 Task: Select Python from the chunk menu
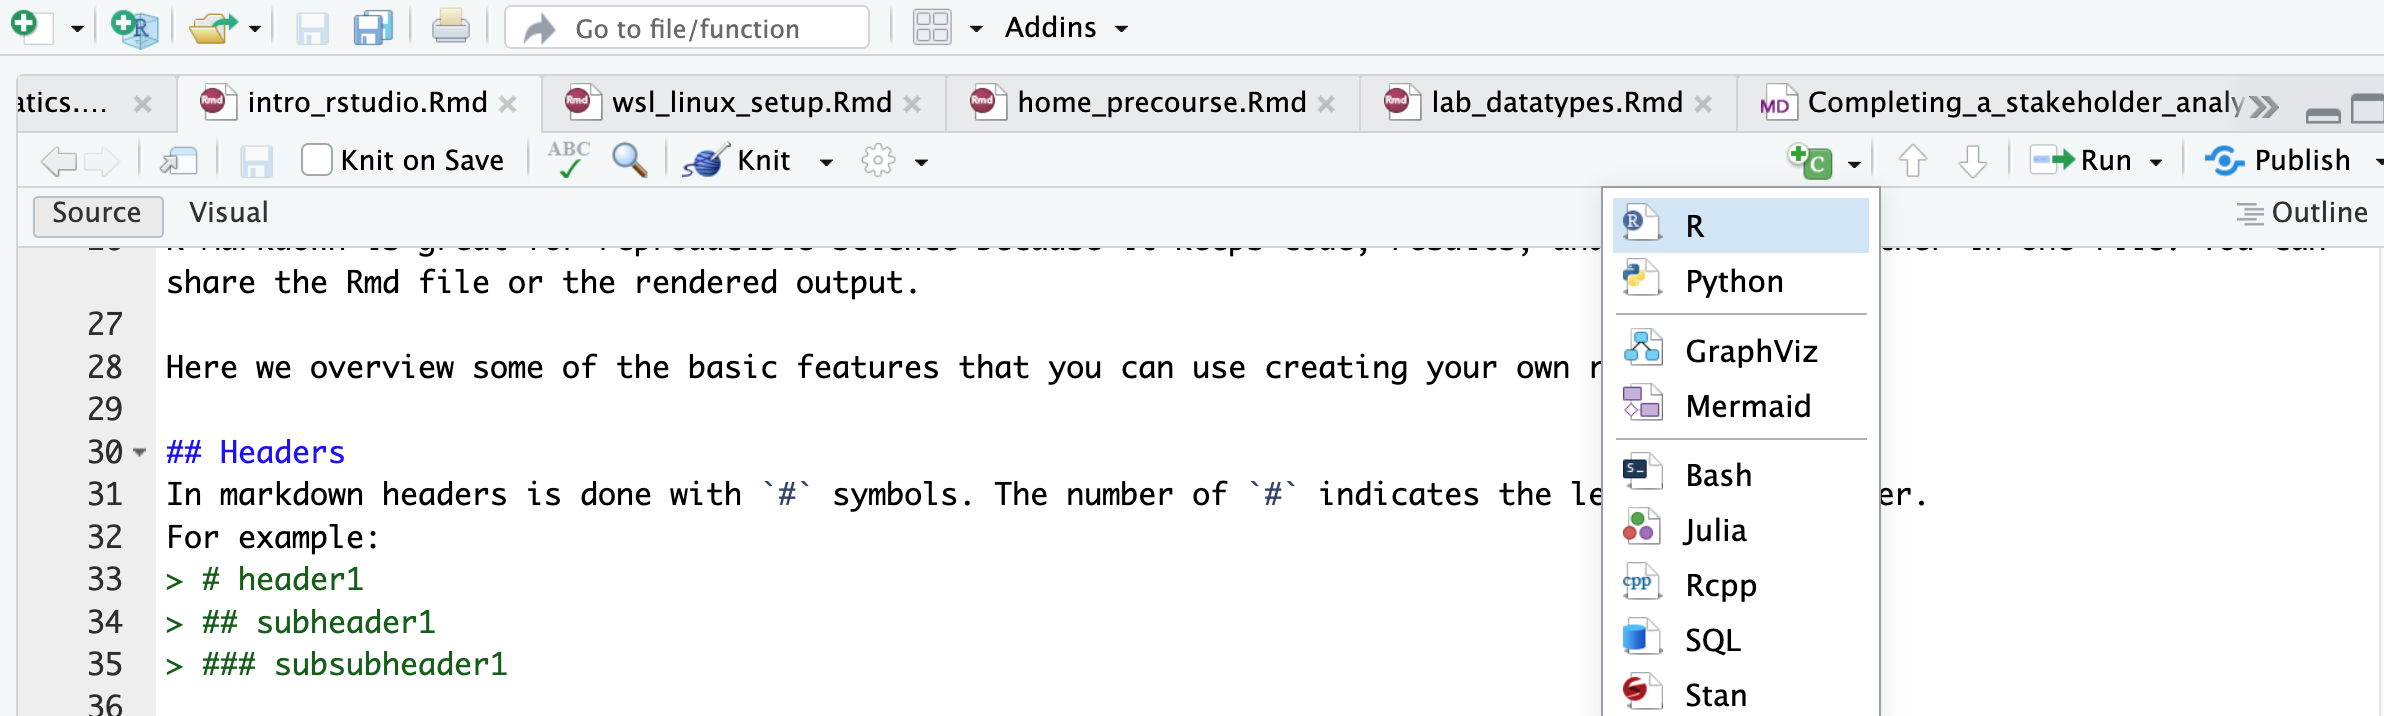pyautogui.click(x=1734, y=282)
